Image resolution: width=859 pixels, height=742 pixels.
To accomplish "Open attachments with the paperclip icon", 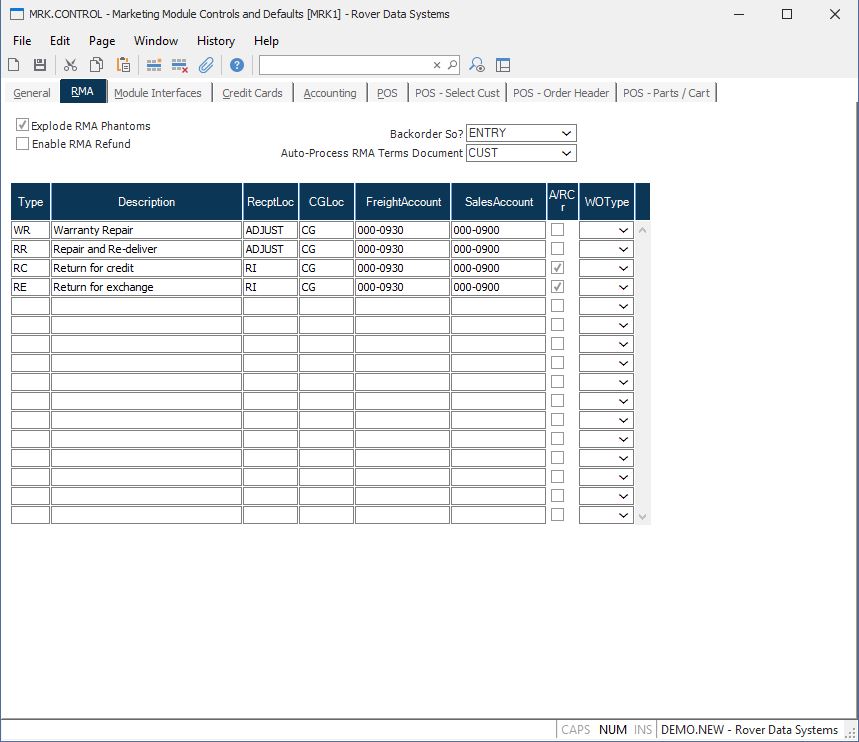I will click(x=206, y=65).
